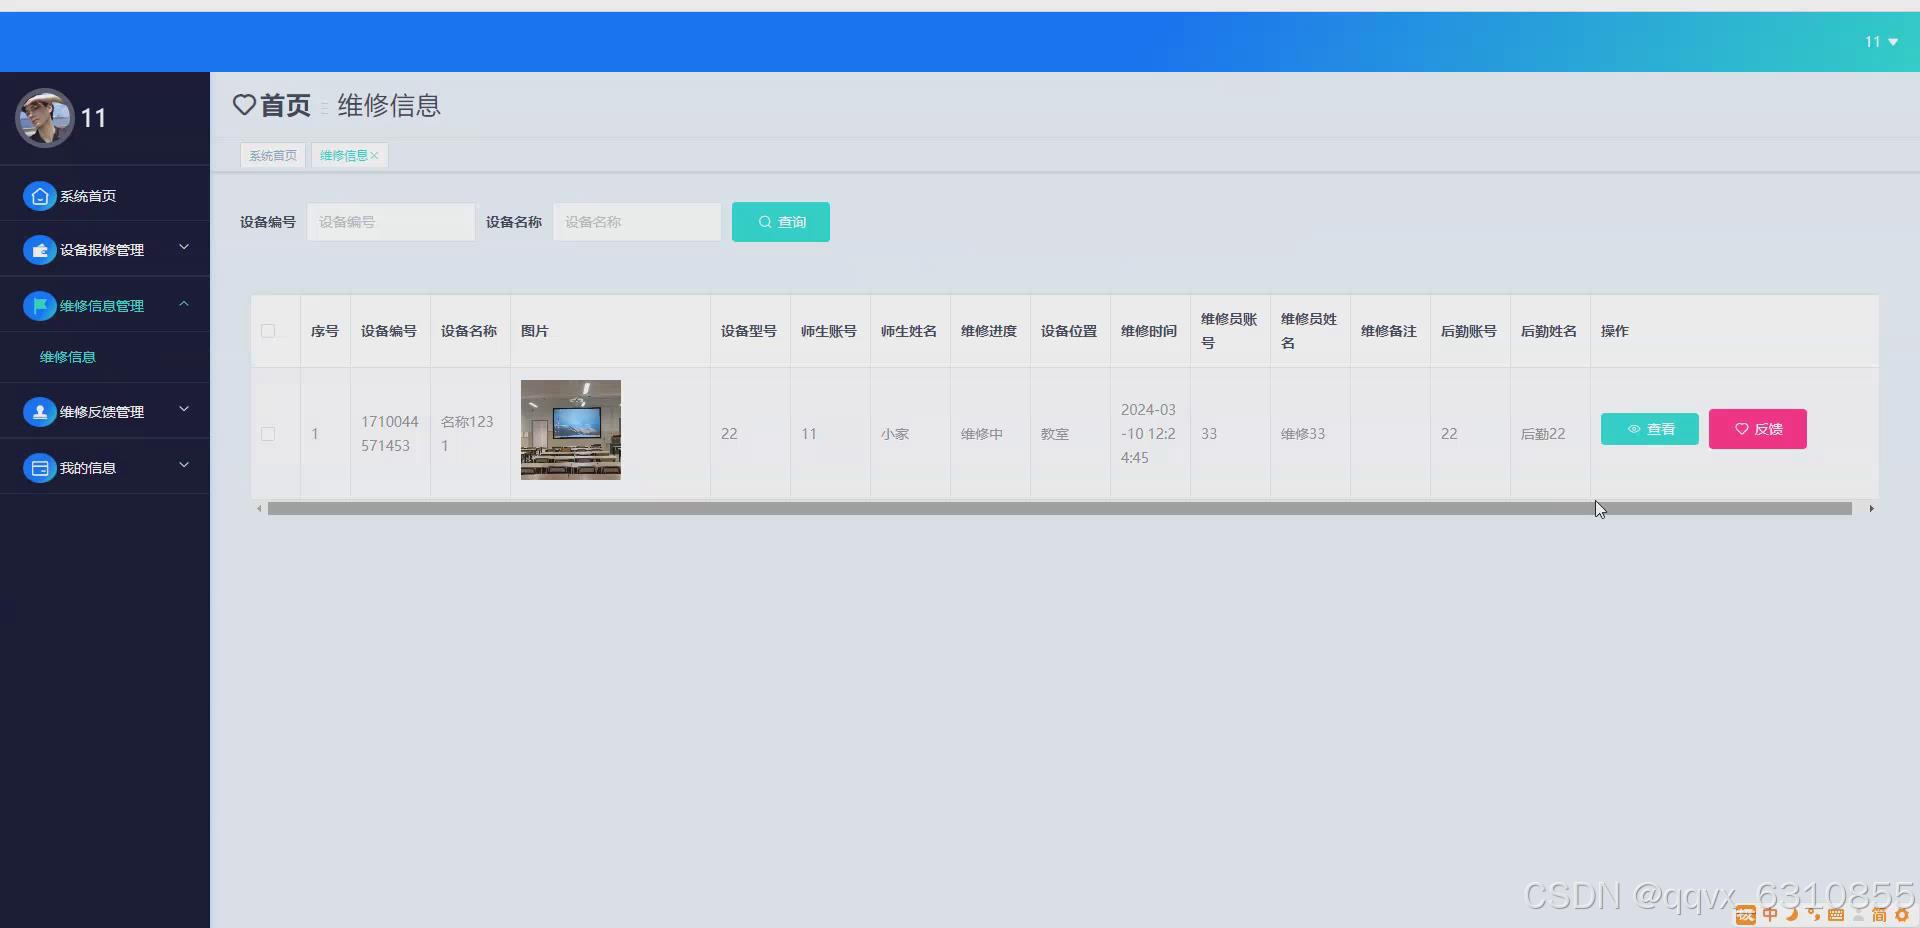The height and width of the screenshot is (928, 1920).
Task: Click the IME 简 simplified-Chinese icon
Action: (x=1880, y=915)
